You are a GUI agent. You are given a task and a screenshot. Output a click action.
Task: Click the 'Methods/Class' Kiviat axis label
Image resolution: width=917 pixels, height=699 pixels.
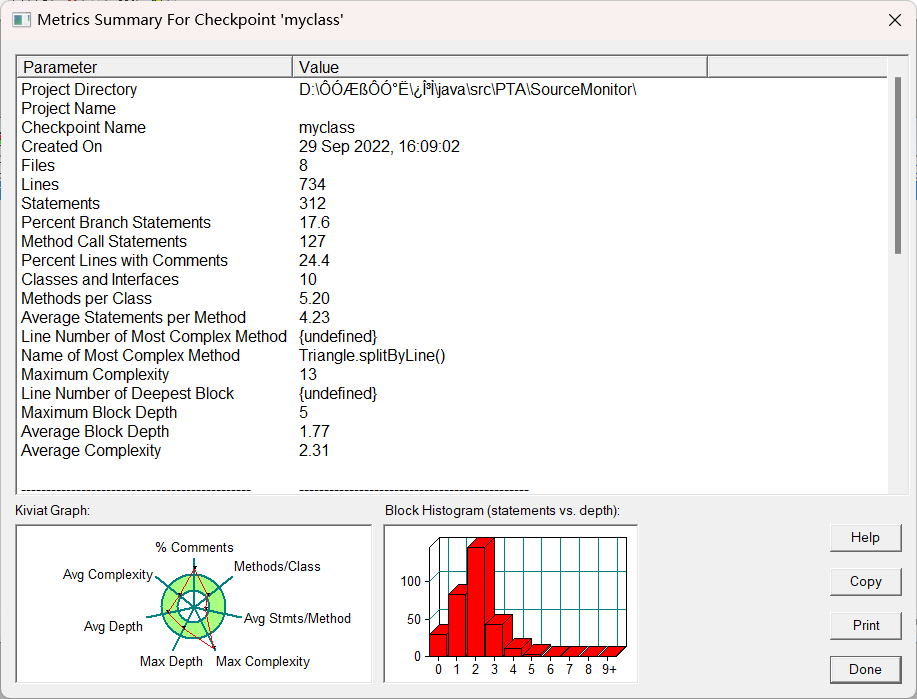[277, 566]
